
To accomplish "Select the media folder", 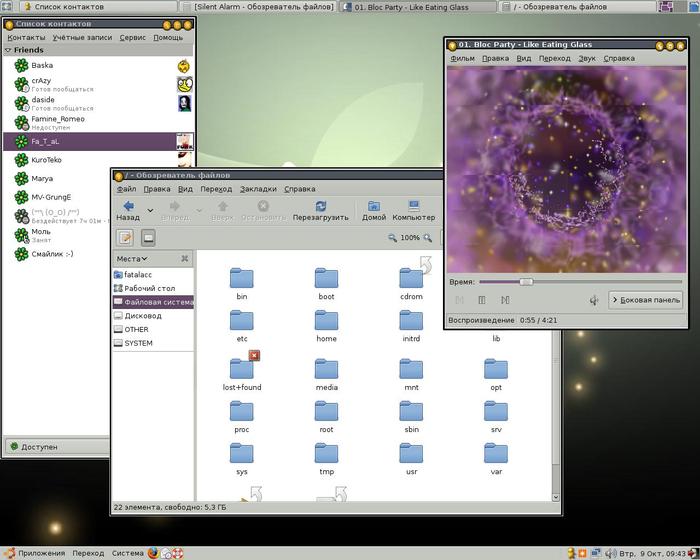I will (326, 374).
